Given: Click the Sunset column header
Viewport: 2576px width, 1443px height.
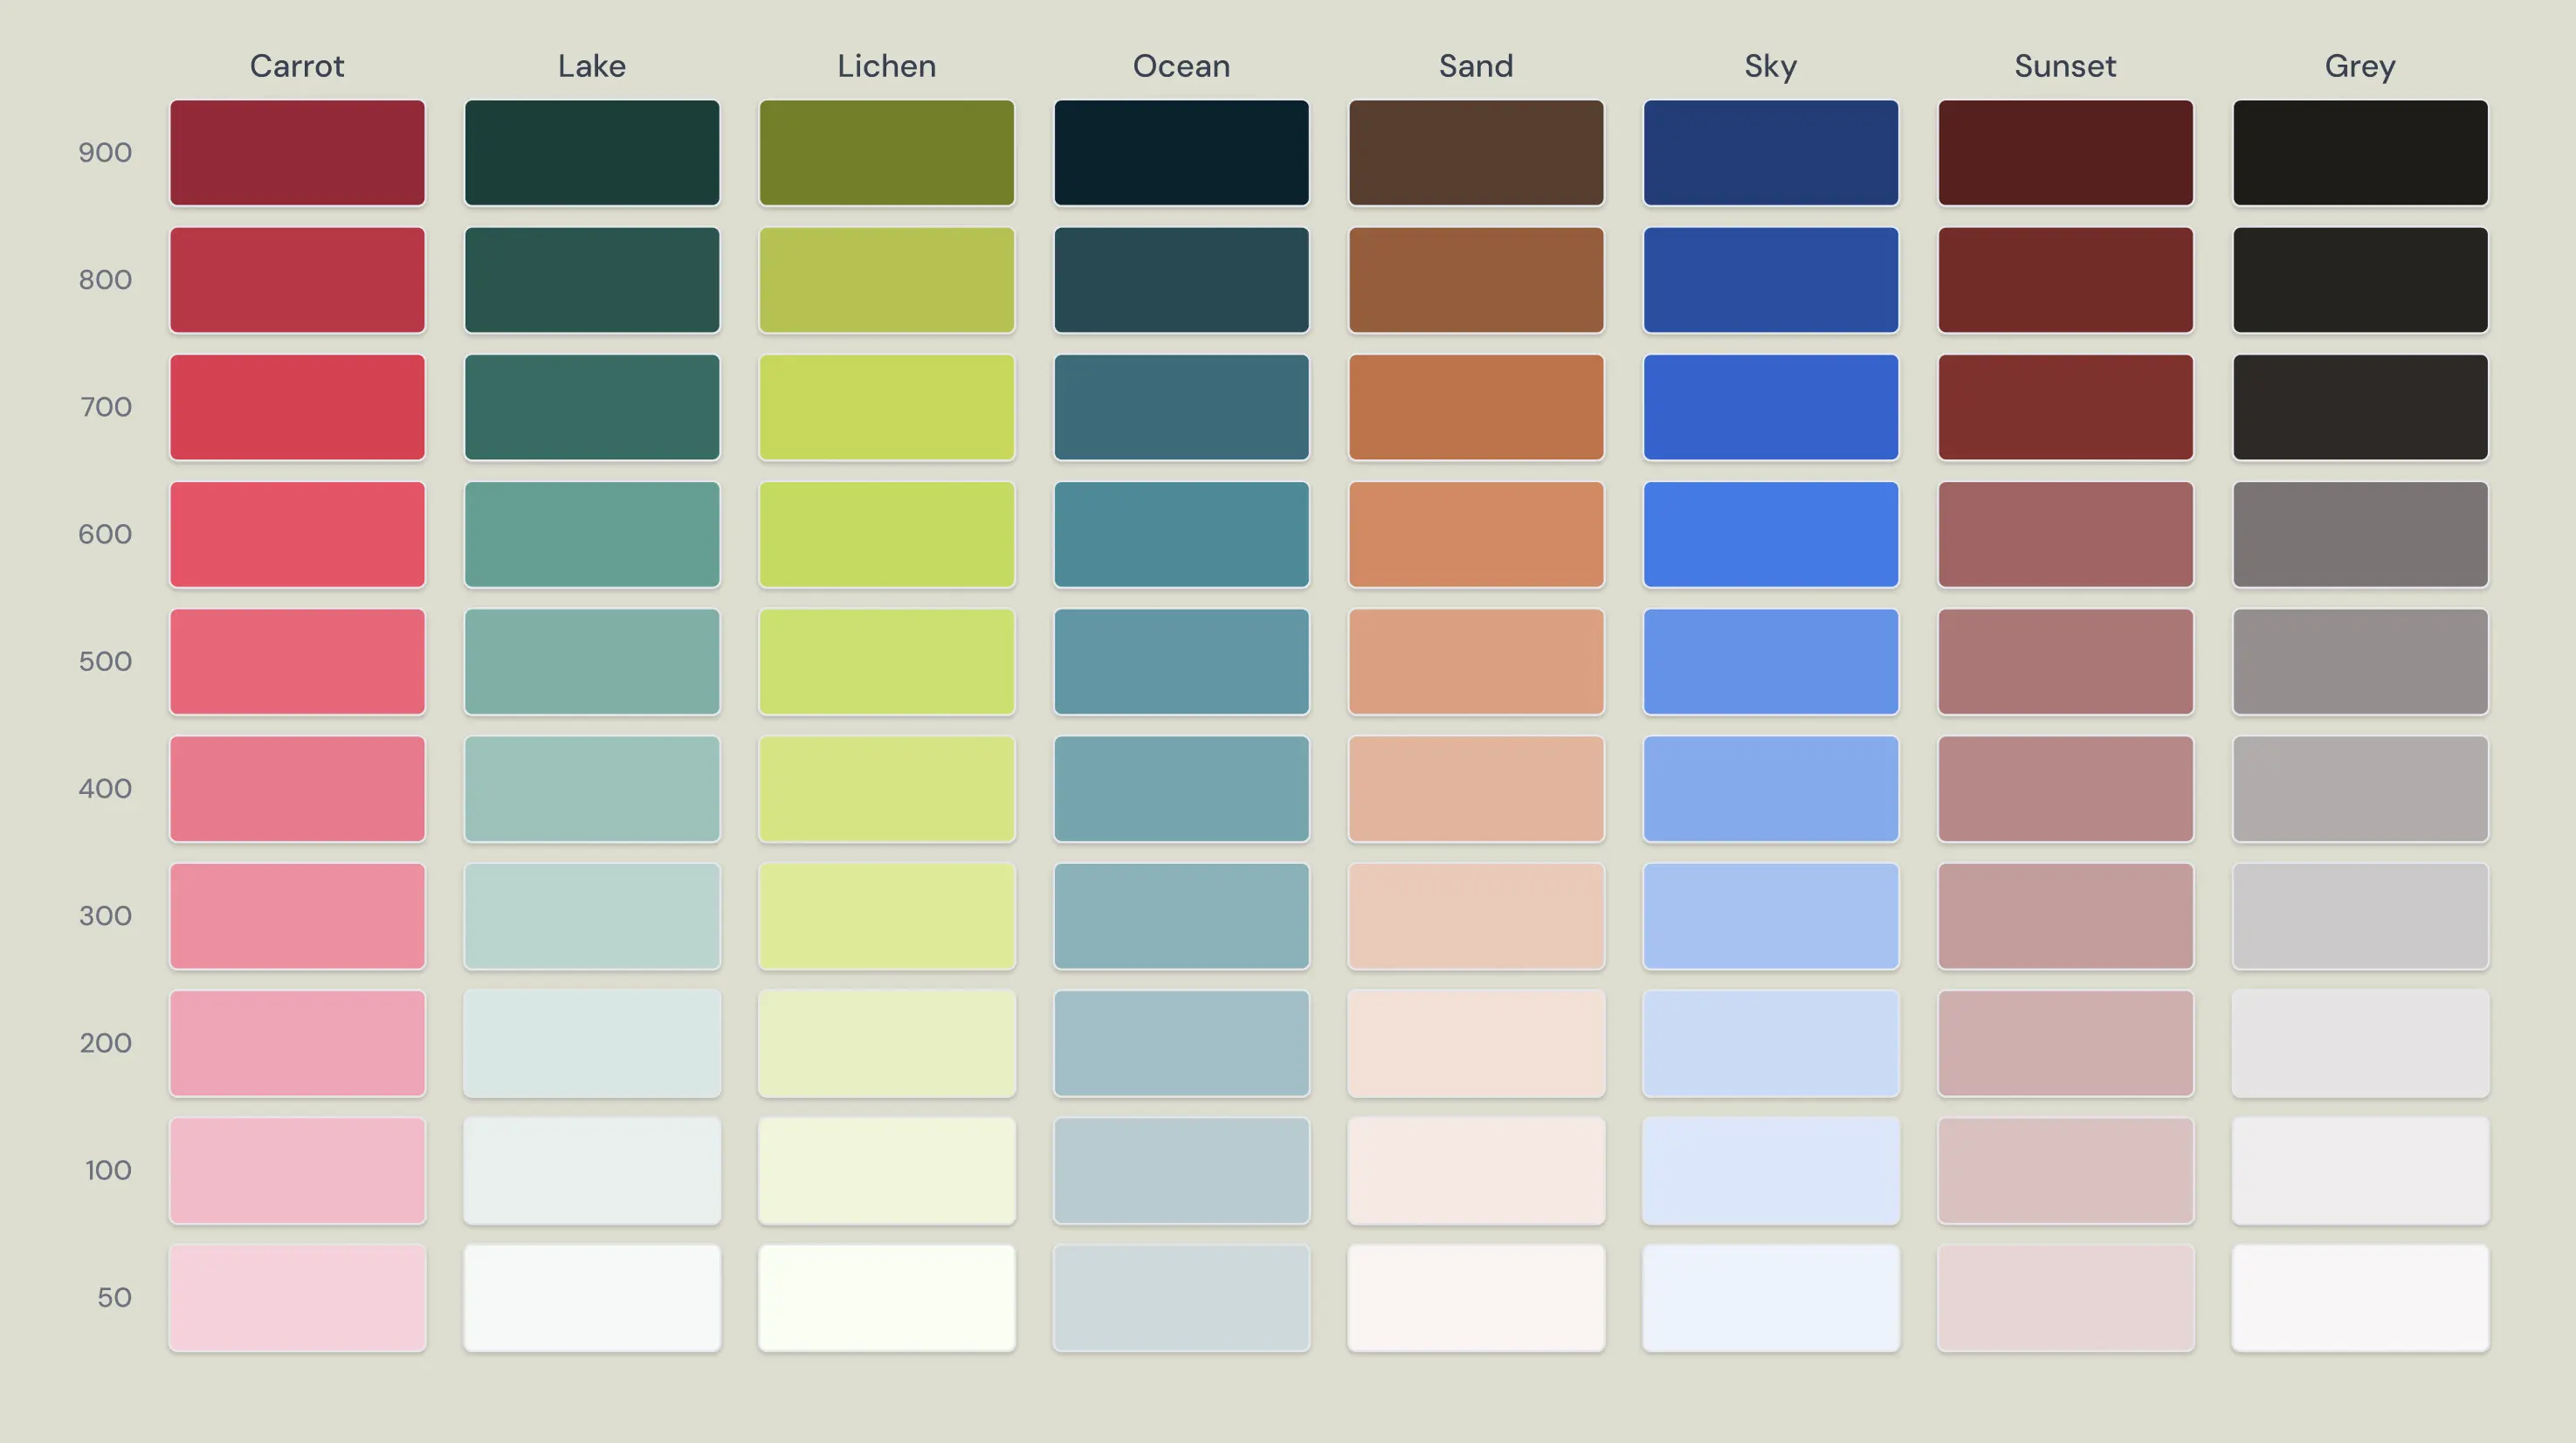Looking at the screenshot, I should [2065, 66].
